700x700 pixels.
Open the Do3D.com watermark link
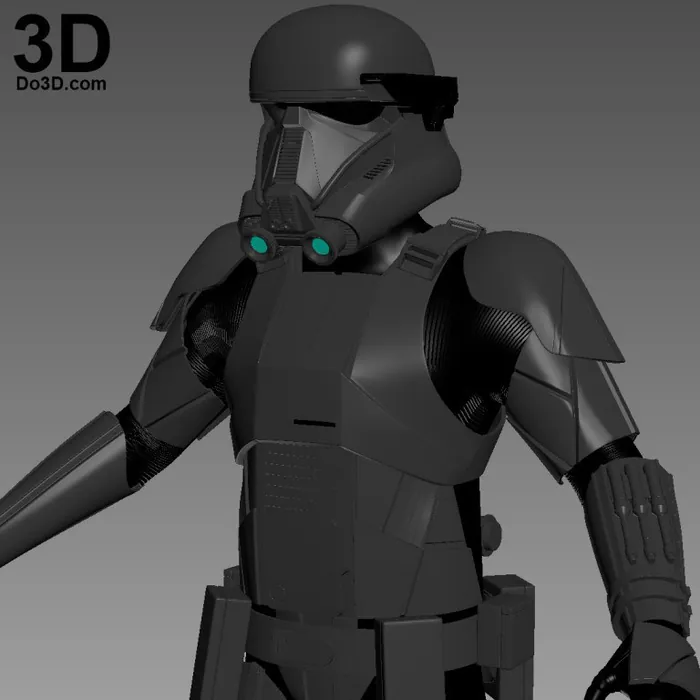click(x=61, y=85)
